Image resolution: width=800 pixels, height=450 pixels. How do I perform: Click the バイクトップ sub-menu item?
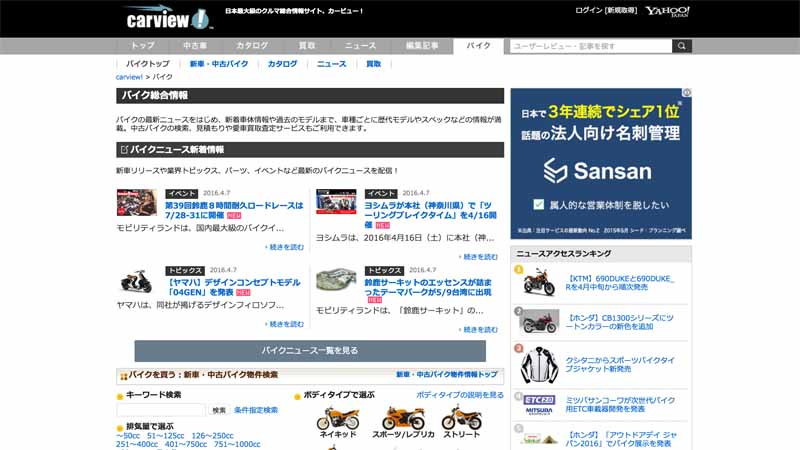148,64
